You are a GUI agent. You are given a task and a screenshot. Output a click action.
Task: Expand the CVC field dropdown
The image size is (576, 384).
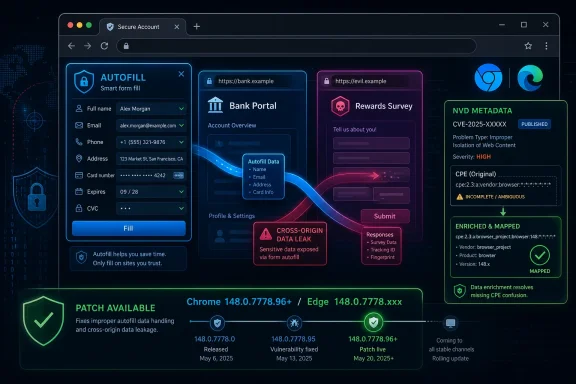(x=181, y=208)
